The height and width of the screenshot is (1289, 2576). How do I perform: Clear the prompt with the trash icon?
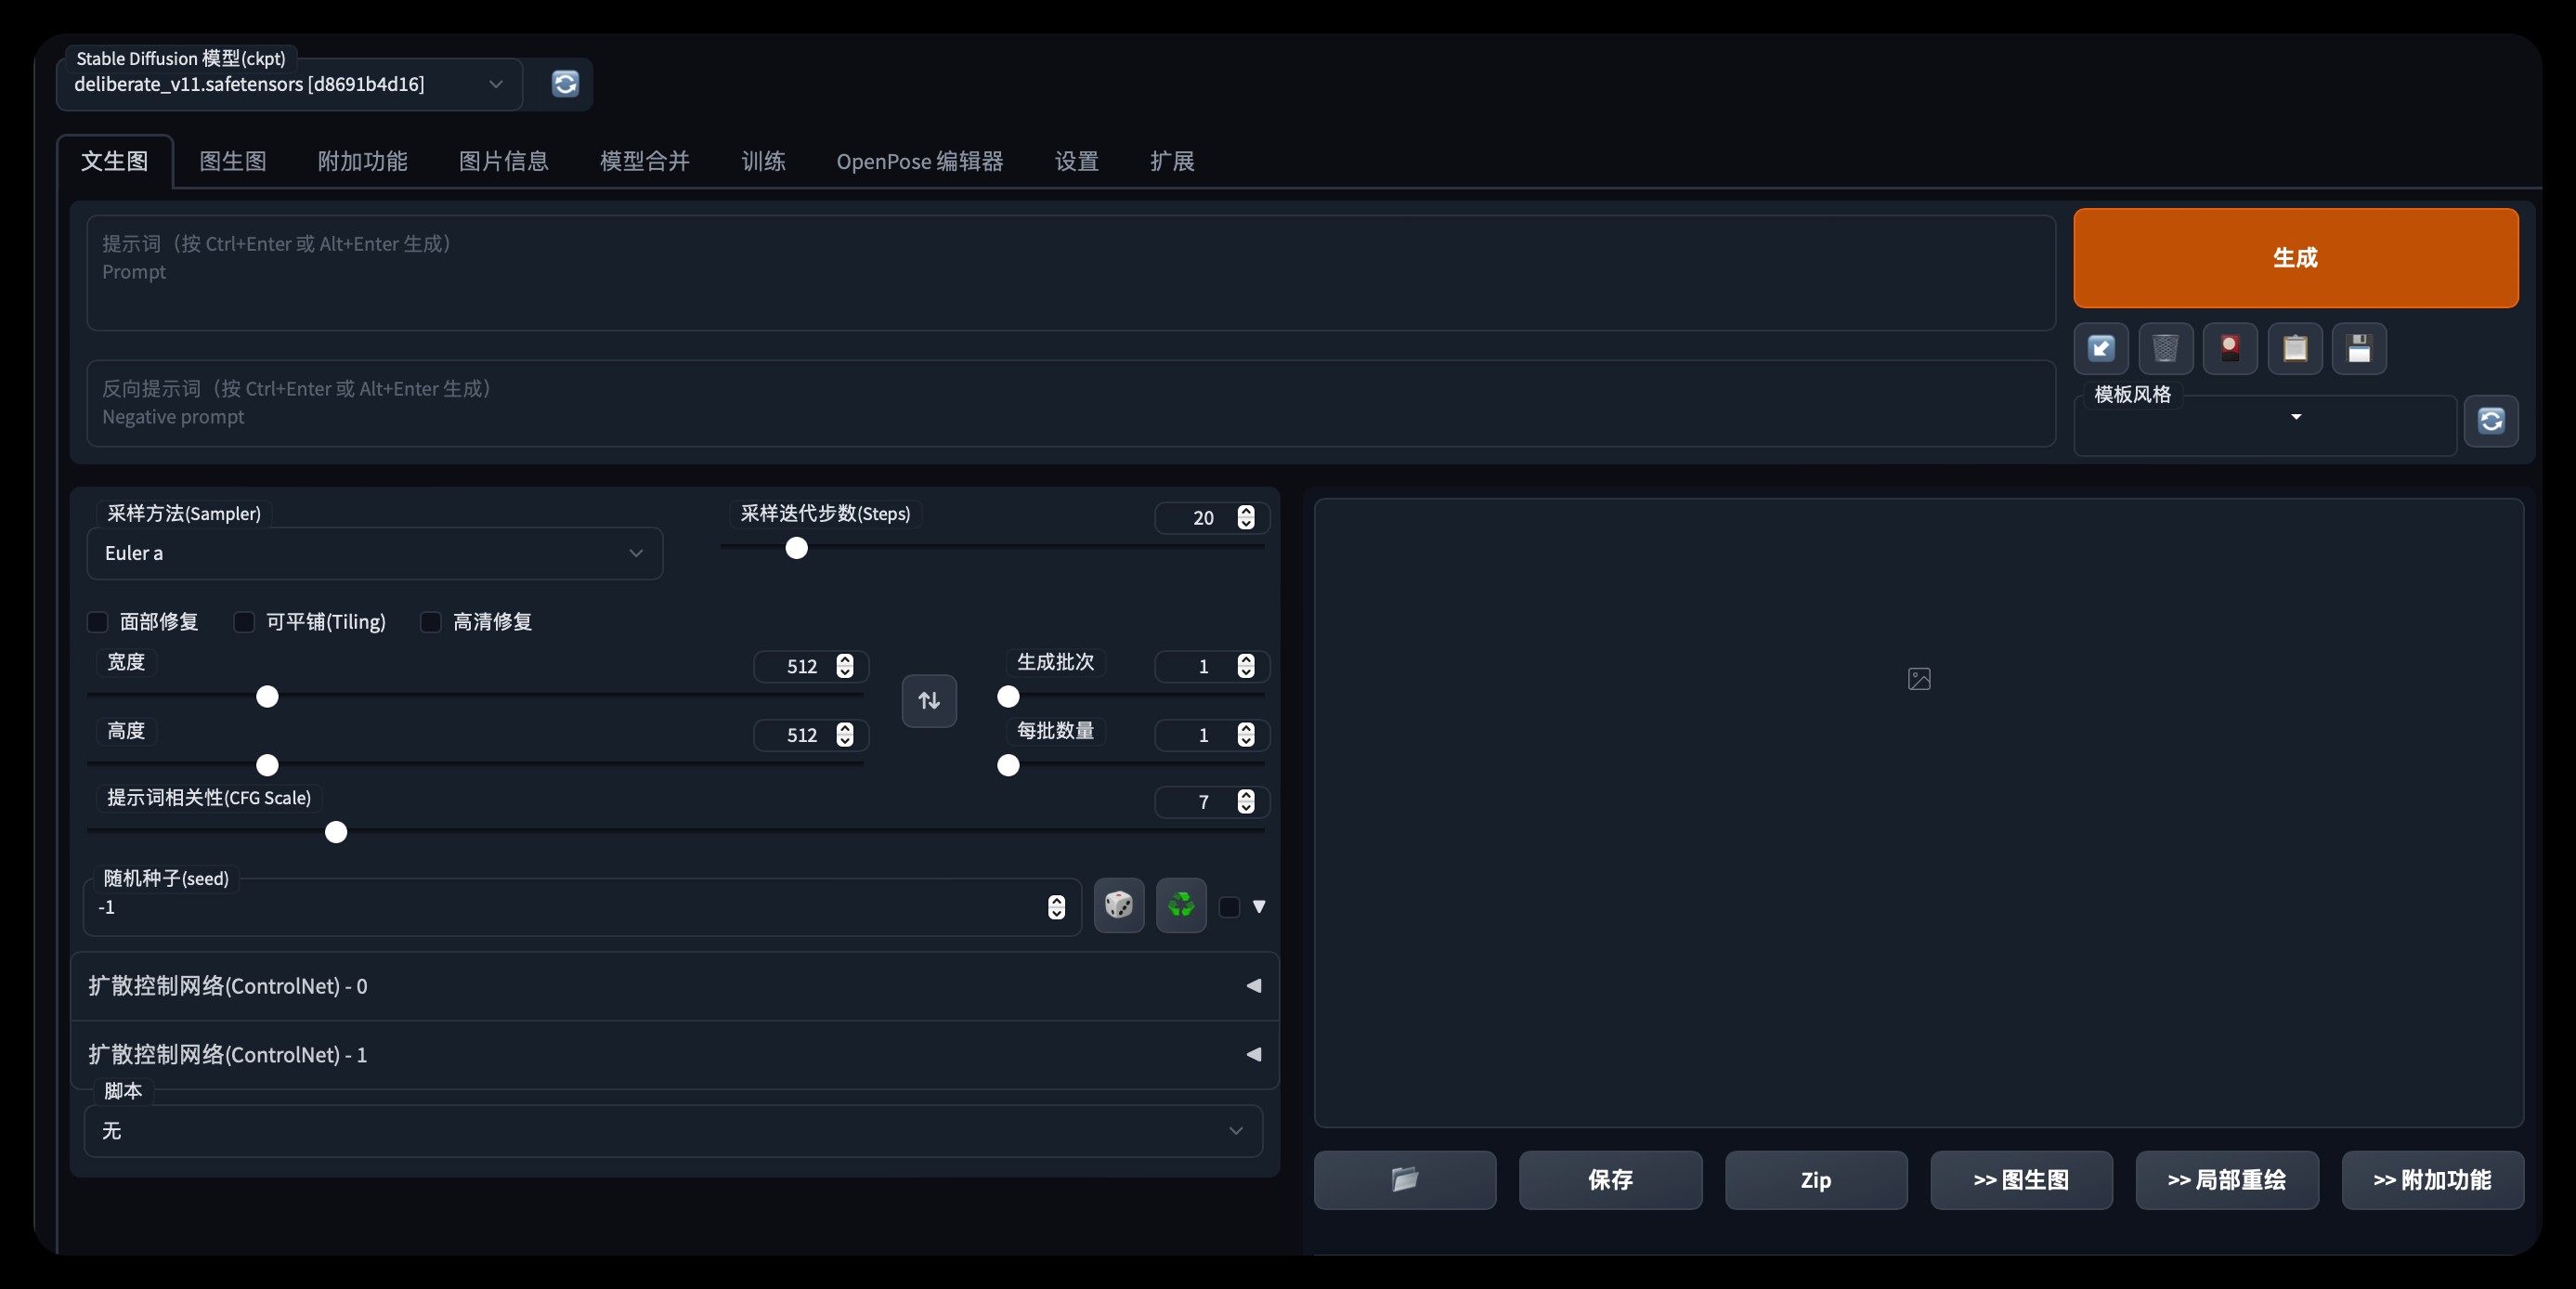tap(2165, 348)
